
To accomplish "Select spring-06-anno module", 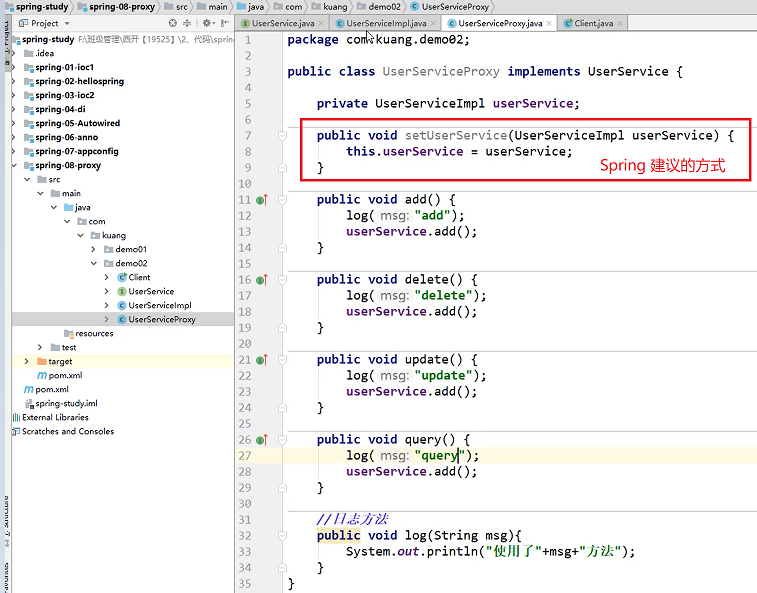I will pos(61,137).
